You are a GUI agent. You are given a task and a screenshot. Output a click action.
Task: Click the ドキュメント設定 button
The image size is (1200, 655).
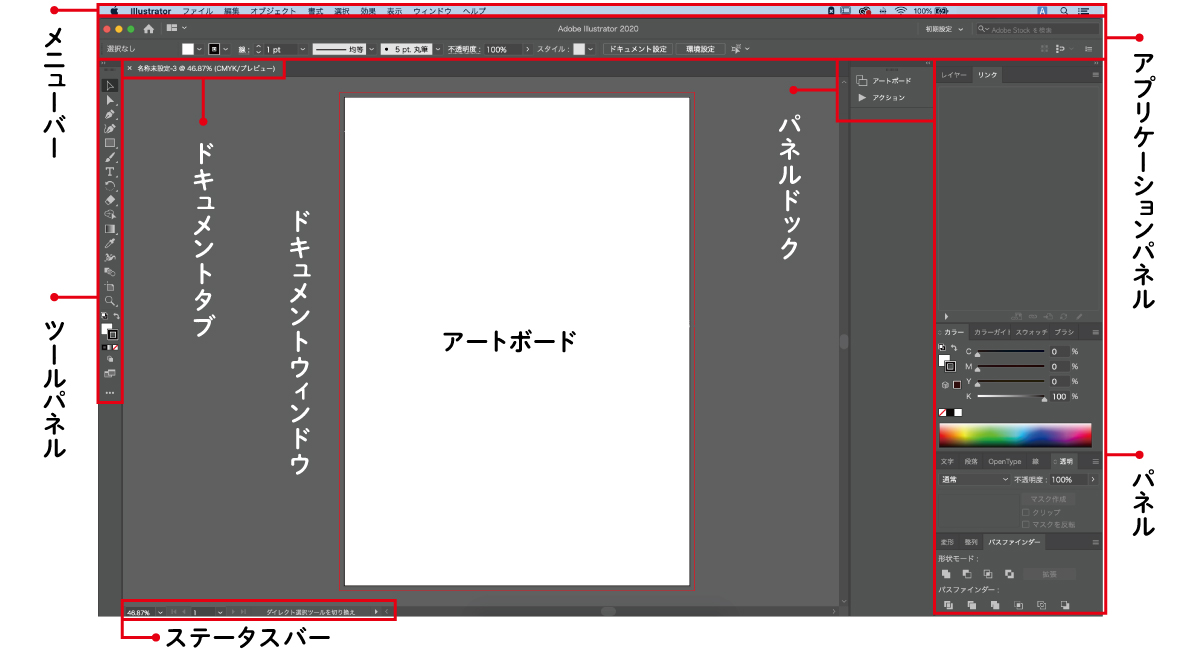637,48
